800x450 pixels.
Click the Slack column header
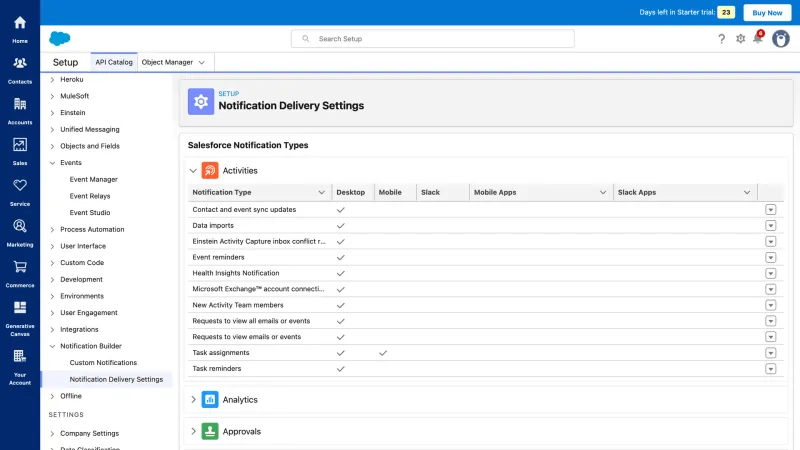click(x=442, y=192)
